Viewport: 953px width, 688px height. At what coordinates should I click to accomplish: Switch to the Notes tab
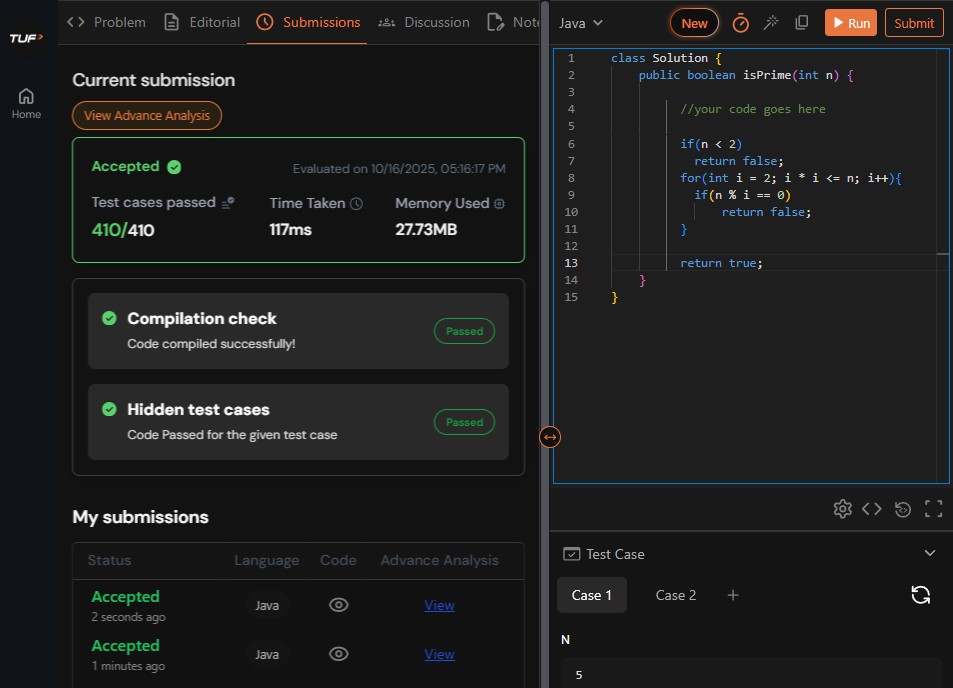(514, 22)
